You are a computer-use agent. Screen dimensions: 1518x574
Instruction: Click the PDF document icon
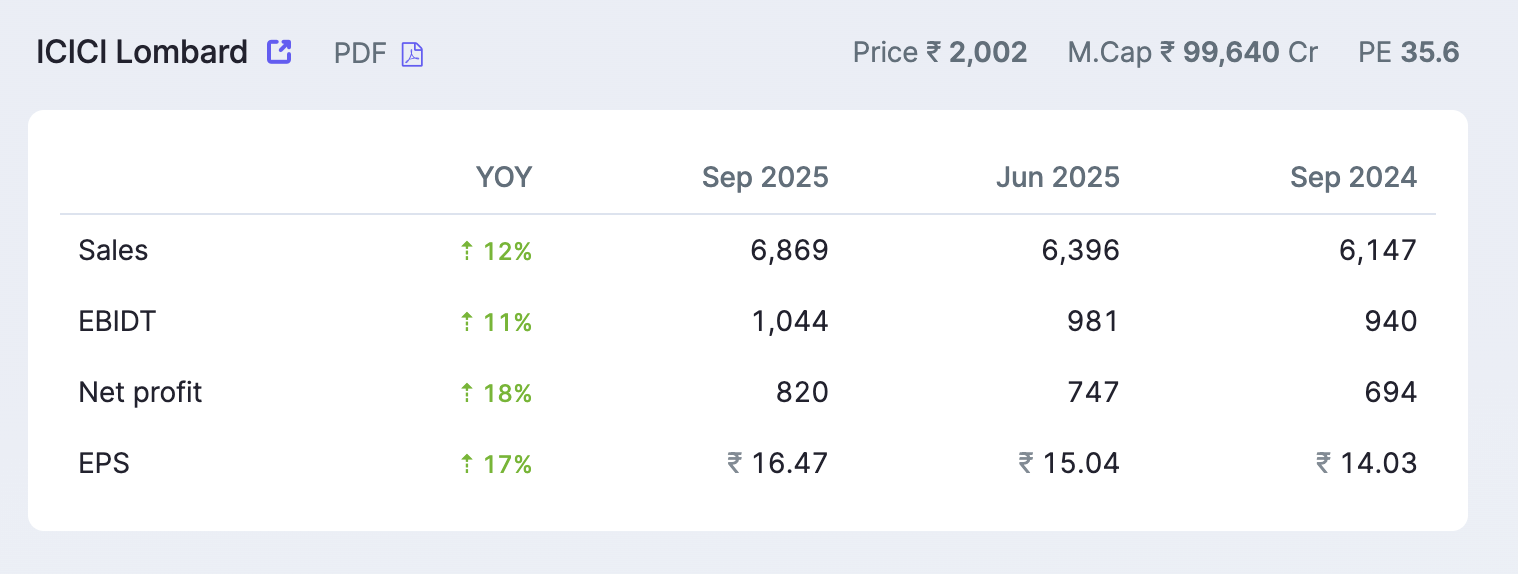[x=412, y=54]
